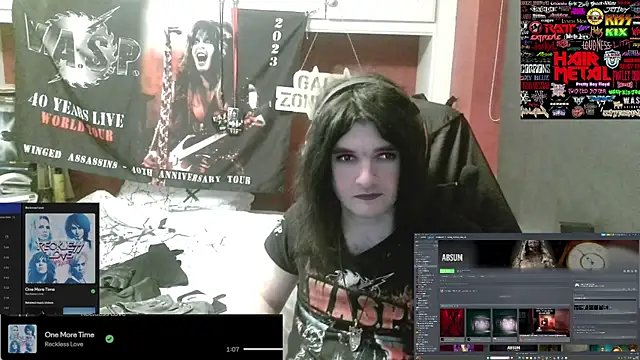Play the video thumbnail in the Steam activity row

pyautogui.click(x=544, y=322)
